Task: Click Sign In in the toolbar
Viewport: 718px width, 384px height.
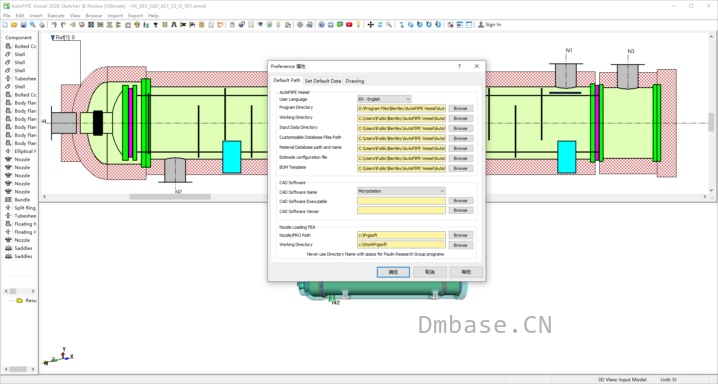Action: [x=490, y=25]
